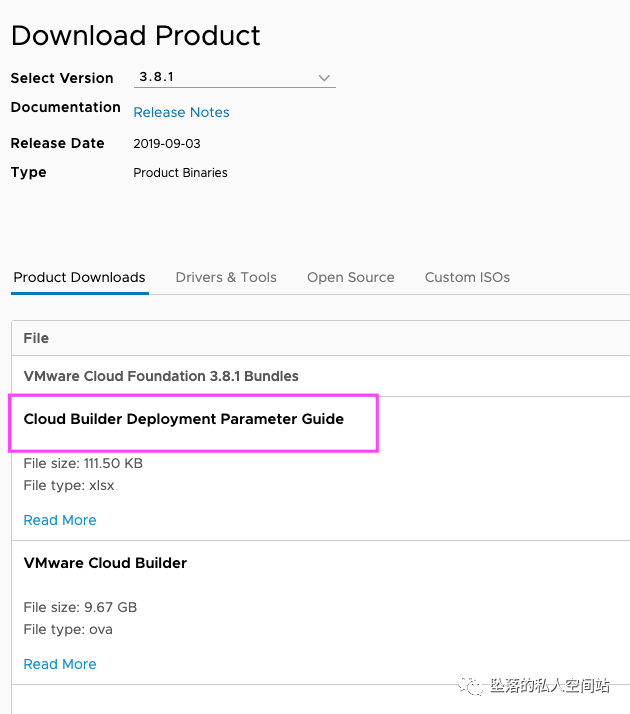Open the Custom ISOs tab
630x714 pixels.
coord(467,277)
